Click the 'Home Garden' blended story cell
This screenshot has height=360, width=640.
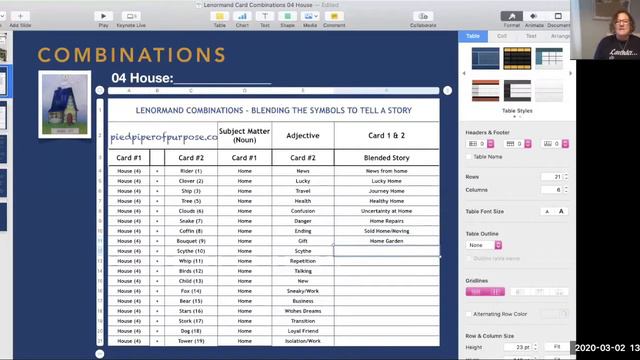pos(387,241)
